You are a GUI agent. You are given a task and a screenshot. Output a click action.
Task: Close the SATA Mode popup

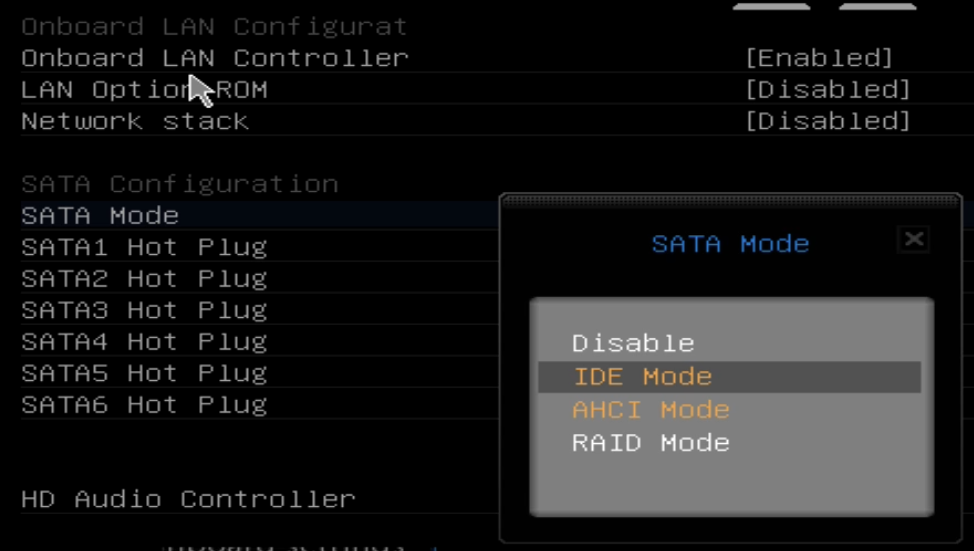[913, 240]
